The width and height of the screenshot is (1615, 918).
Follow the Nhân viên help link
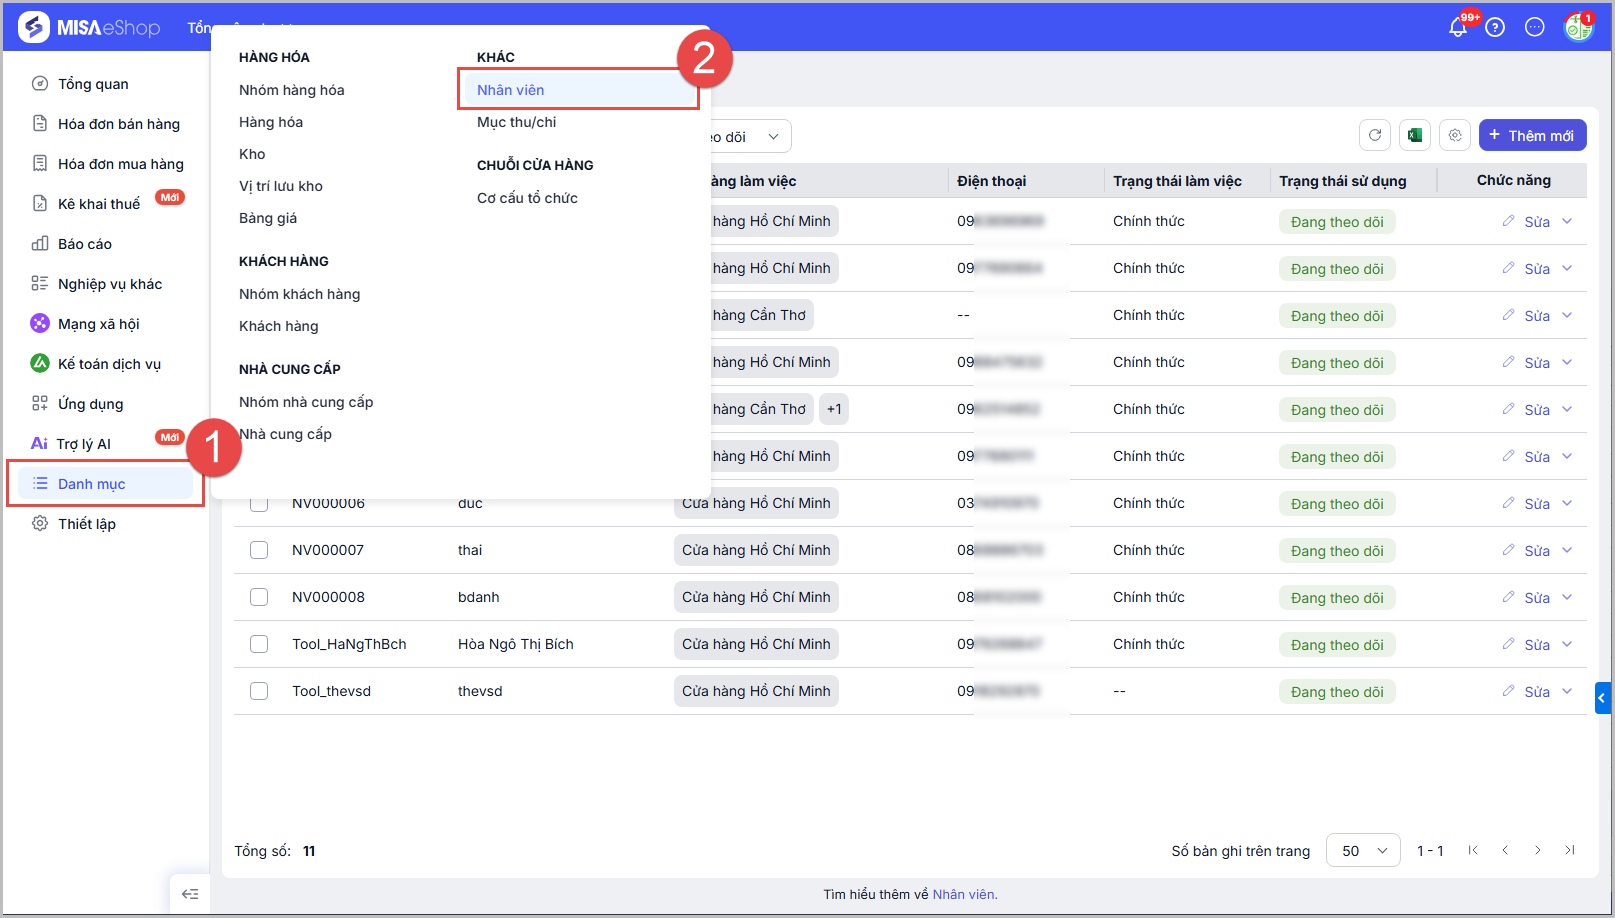[x=964, y=894]
